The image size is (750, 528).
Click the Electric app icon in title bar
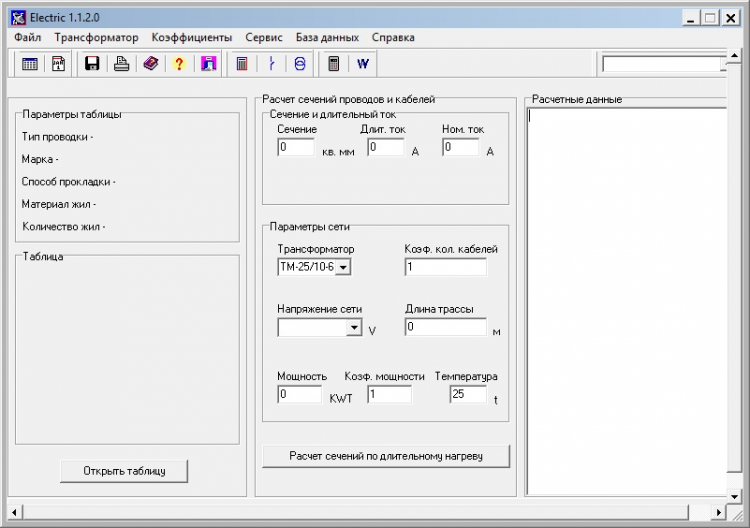click(x=18, y=18)
